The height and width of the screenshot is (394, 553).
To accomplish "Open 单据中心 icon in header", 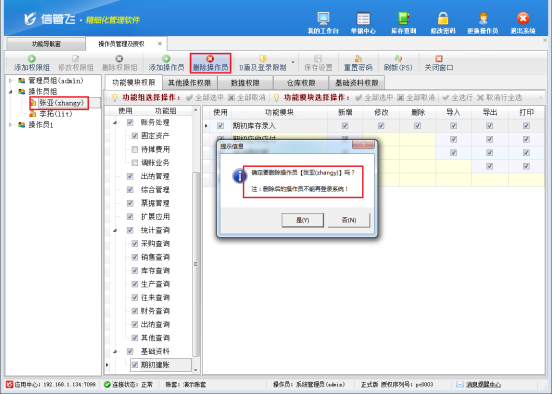I will pos(363,18).
